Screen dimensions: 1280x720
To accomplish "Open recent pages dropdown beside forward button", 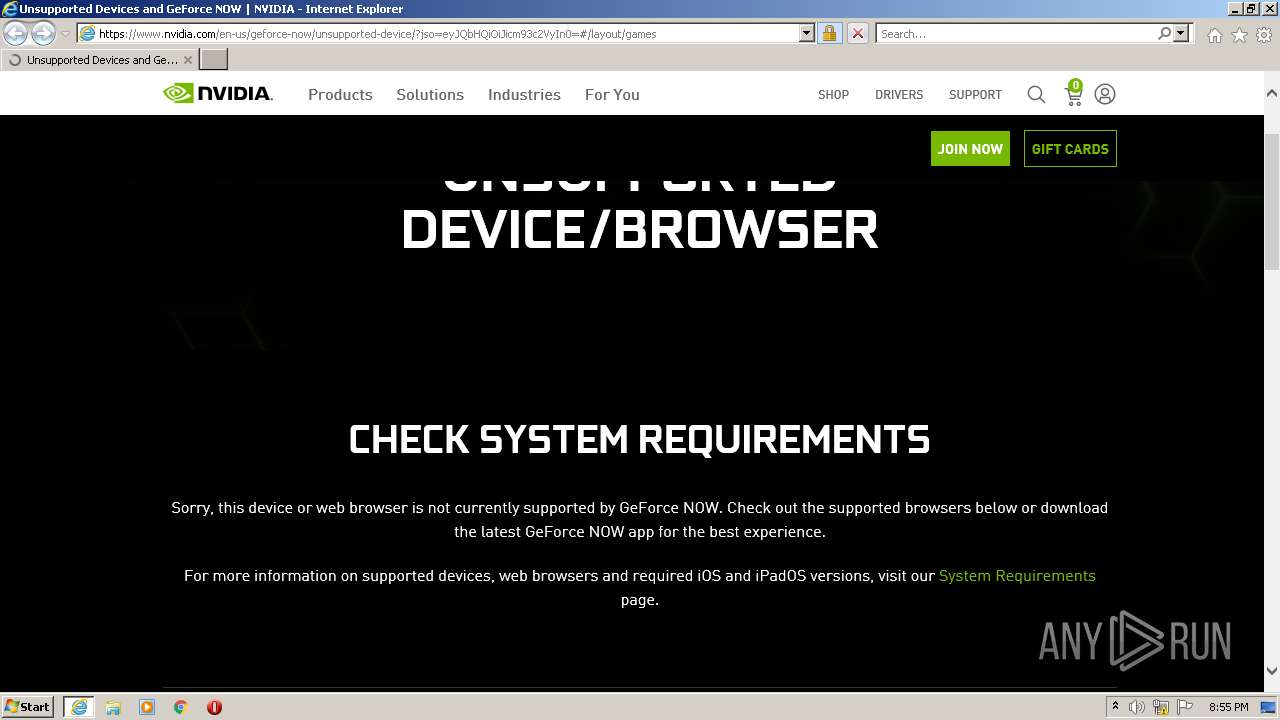I will click(x=65, y=34).
